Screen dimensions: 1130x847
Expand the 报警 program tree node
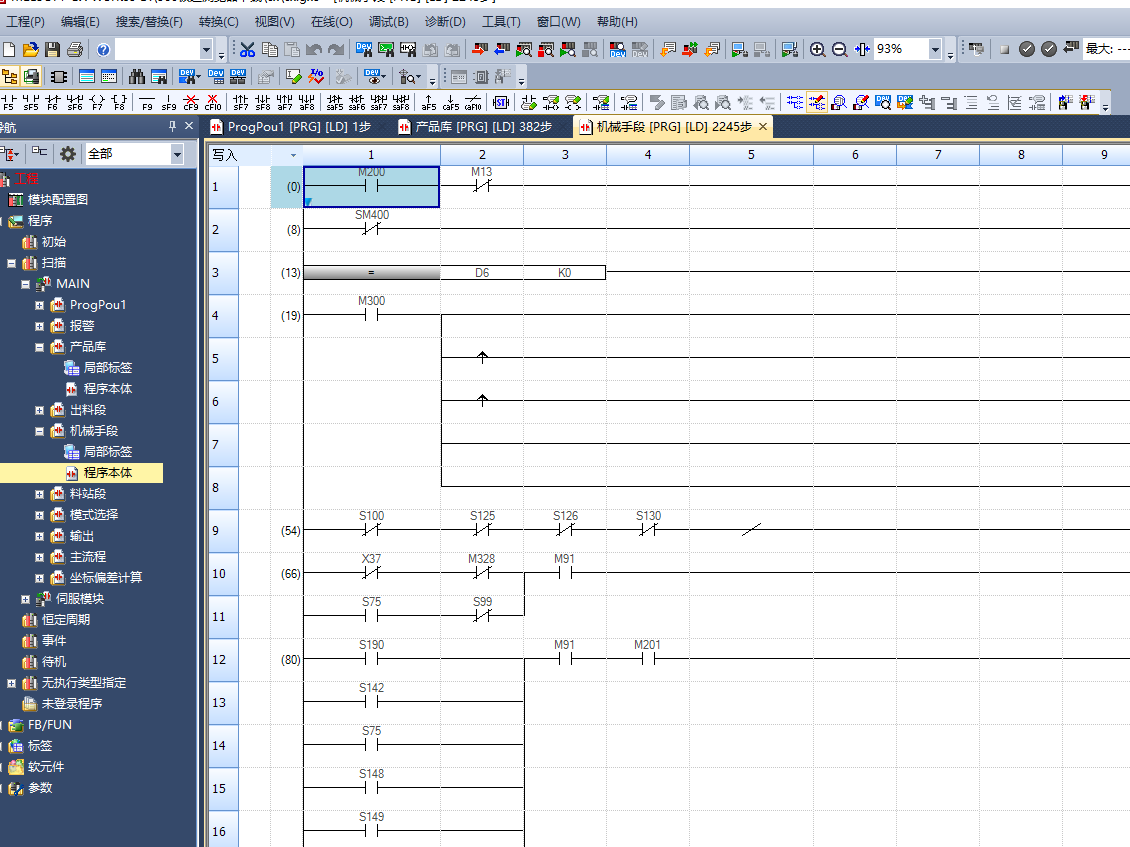[x=40, y=326]
